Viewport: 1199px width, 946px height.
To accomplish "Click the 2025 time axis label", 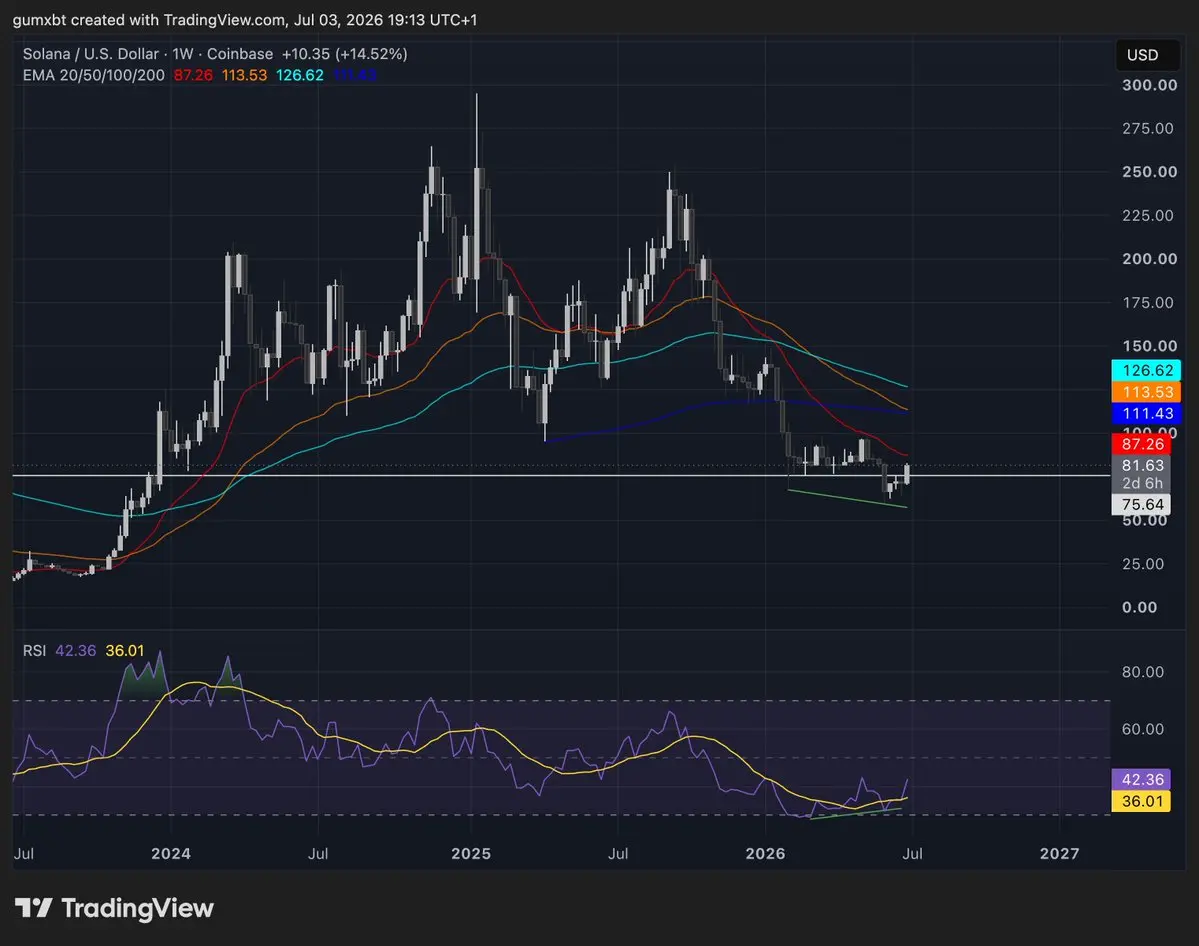I will point(471,853).
